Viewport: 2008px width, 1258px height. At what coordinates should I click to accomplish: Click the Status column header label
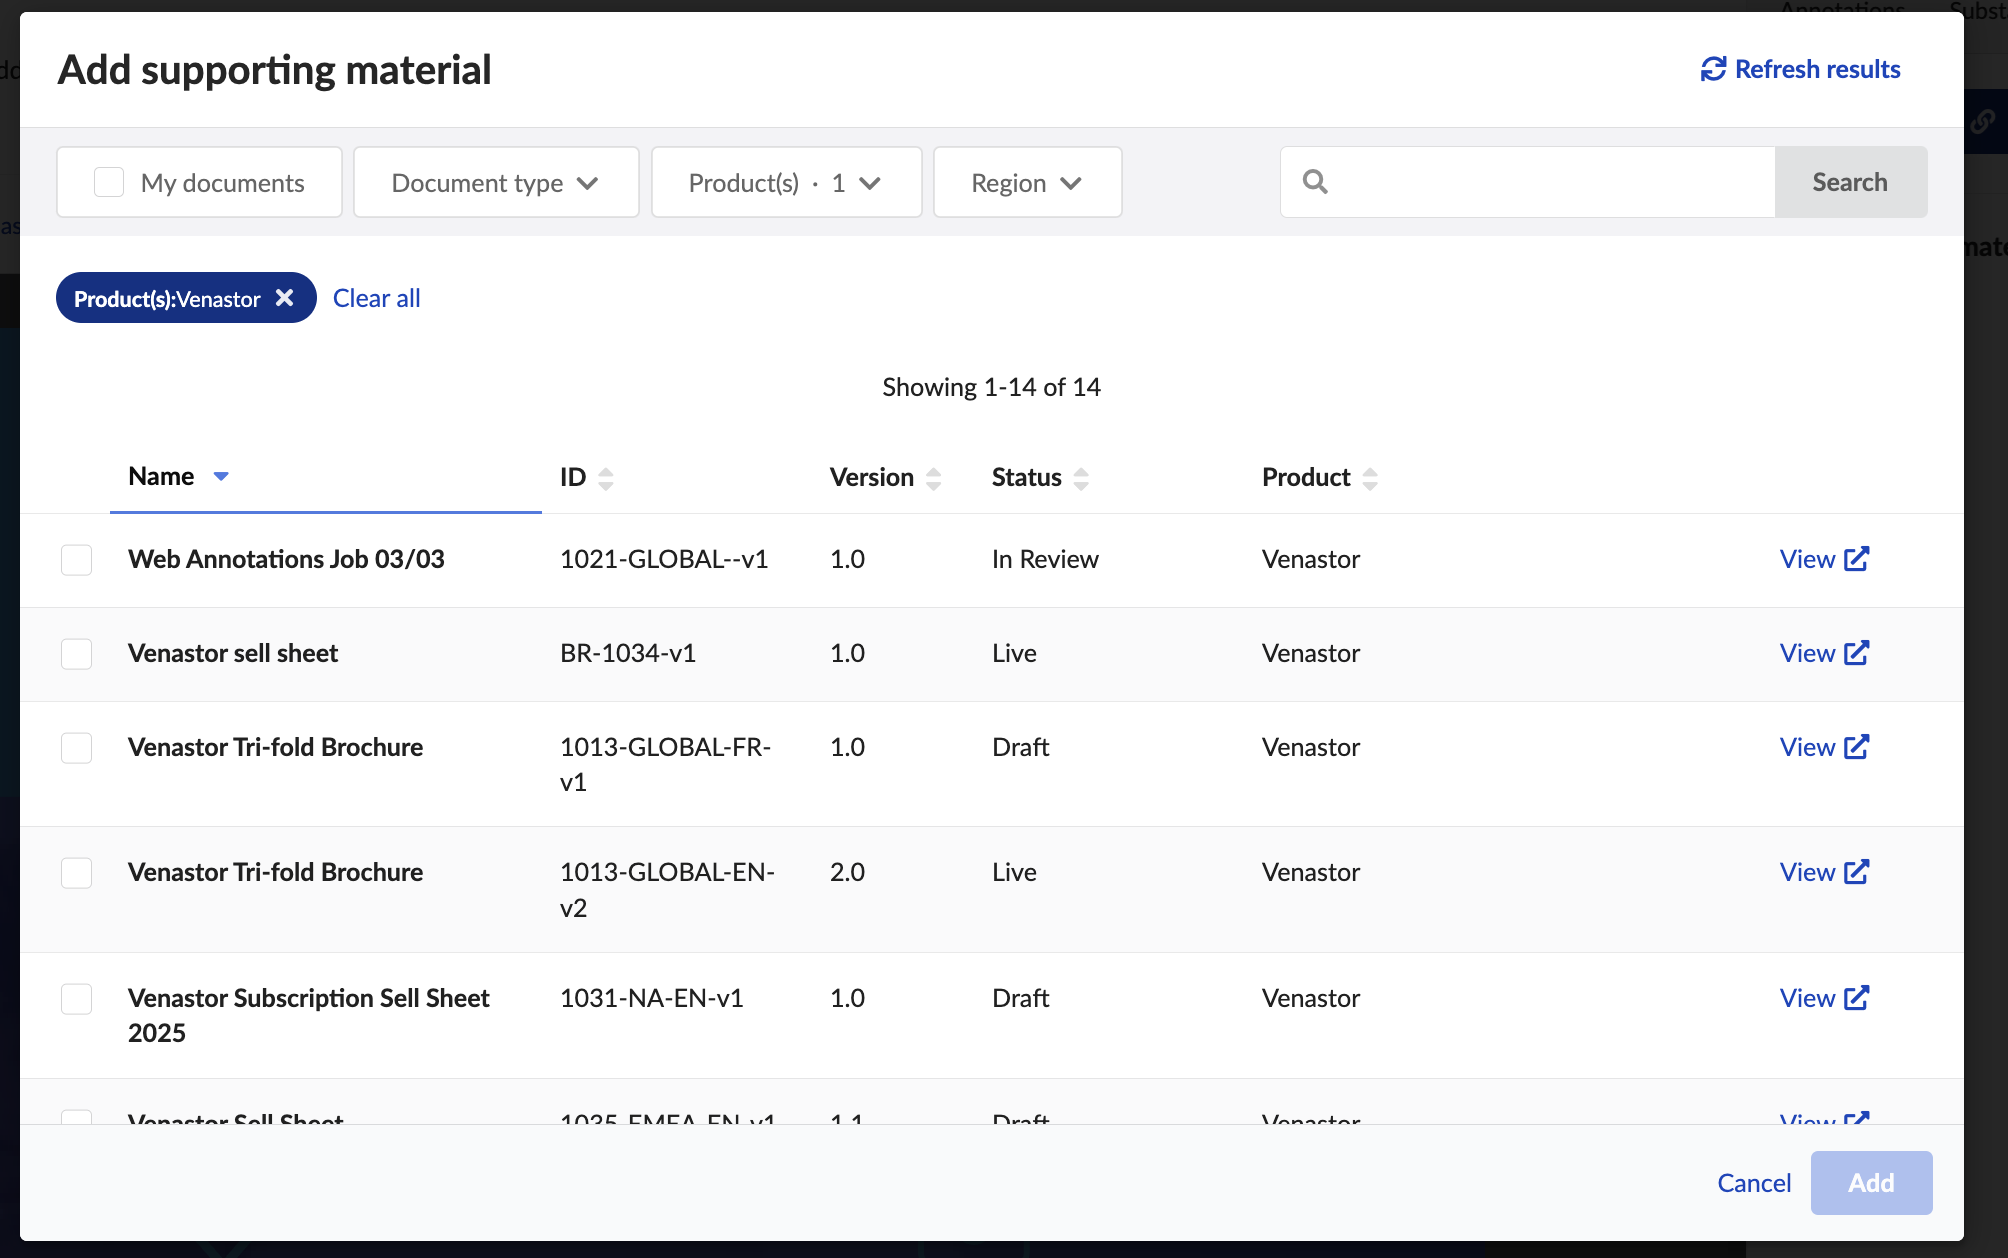[1026, 477]
